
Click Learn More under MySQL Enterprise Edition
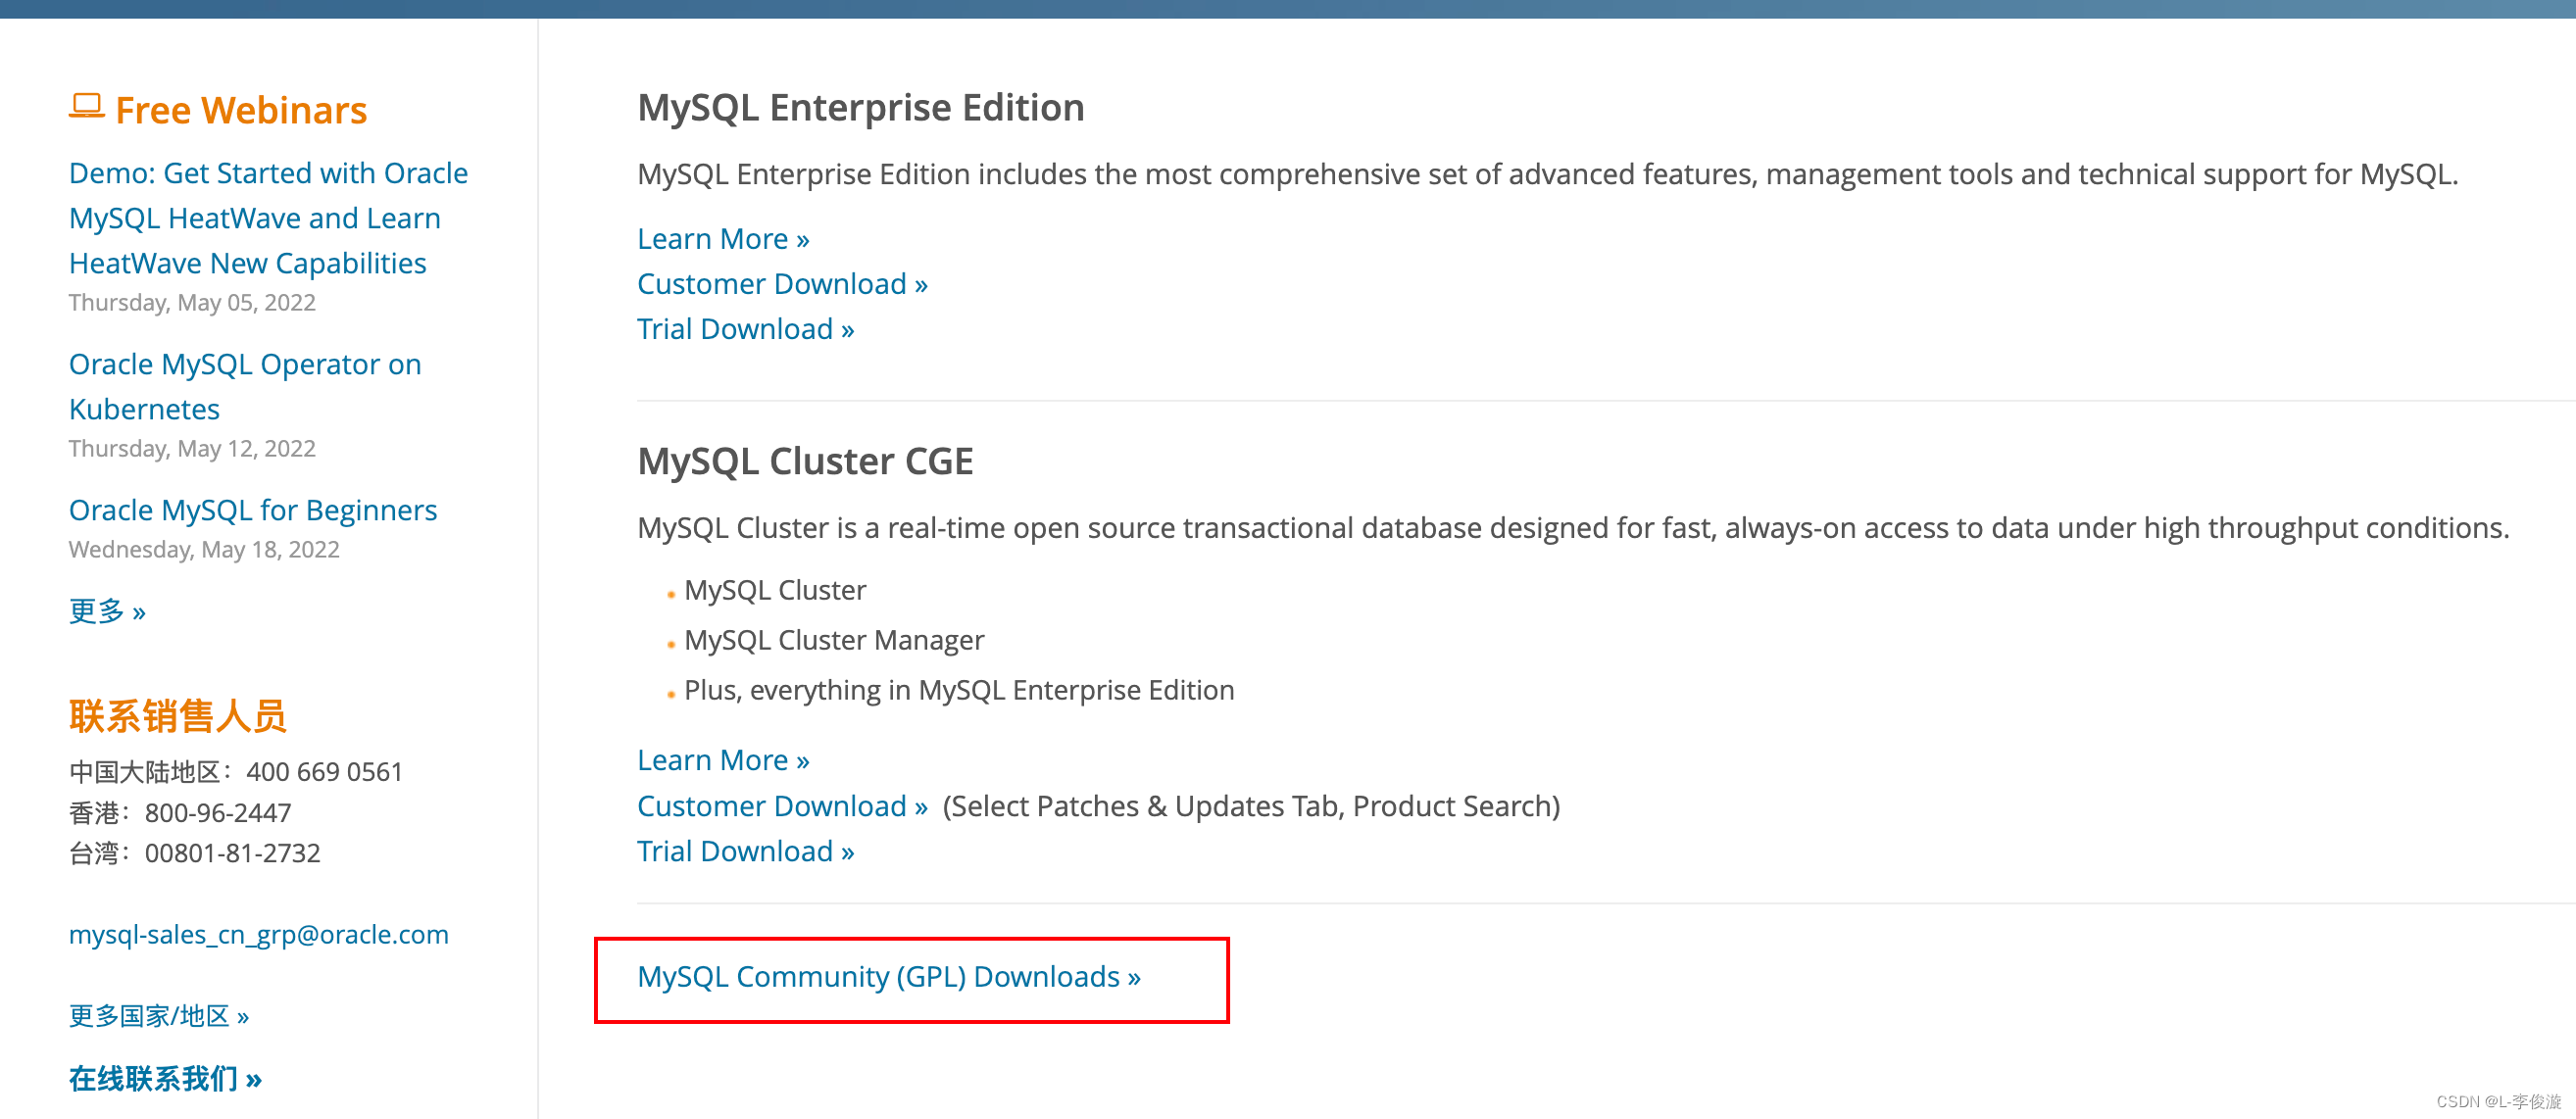click(x=723, y=239)
